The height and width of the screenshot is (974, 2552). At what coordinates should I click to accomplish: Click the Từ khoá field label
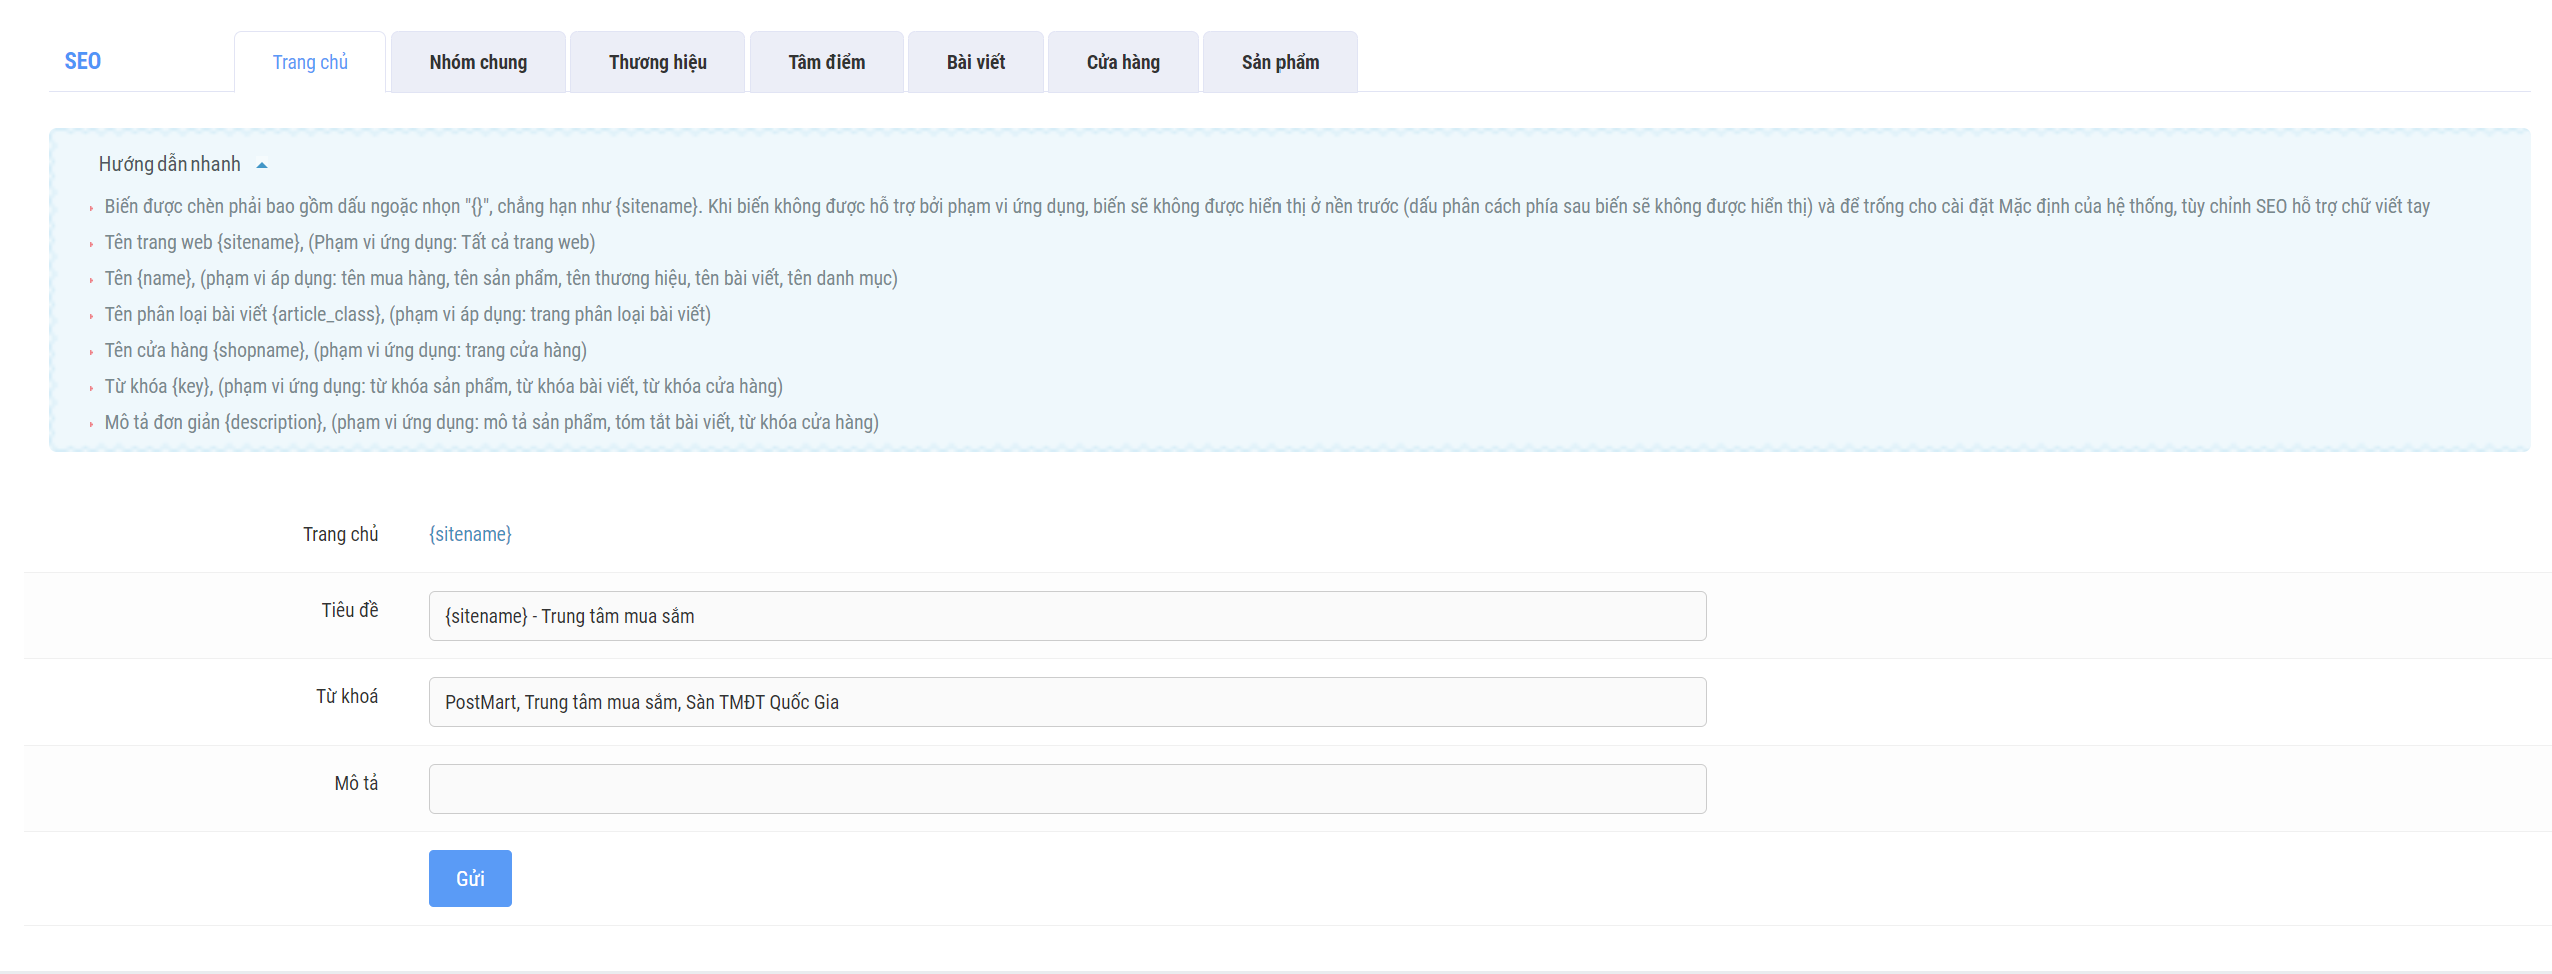coord(346,696)
